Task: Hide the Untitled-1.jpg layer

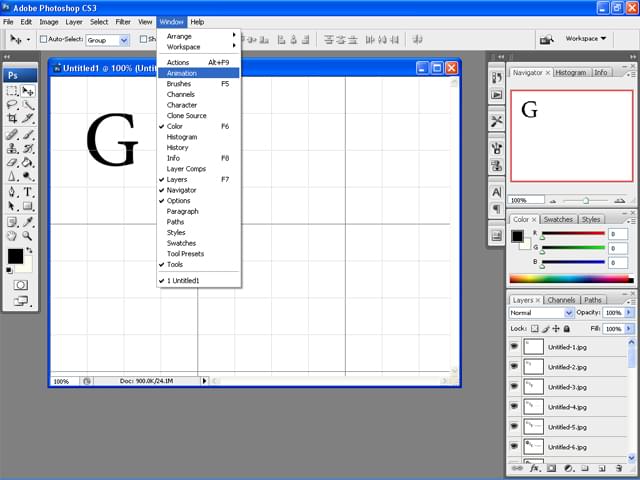Action: click(x=514, y=347)
